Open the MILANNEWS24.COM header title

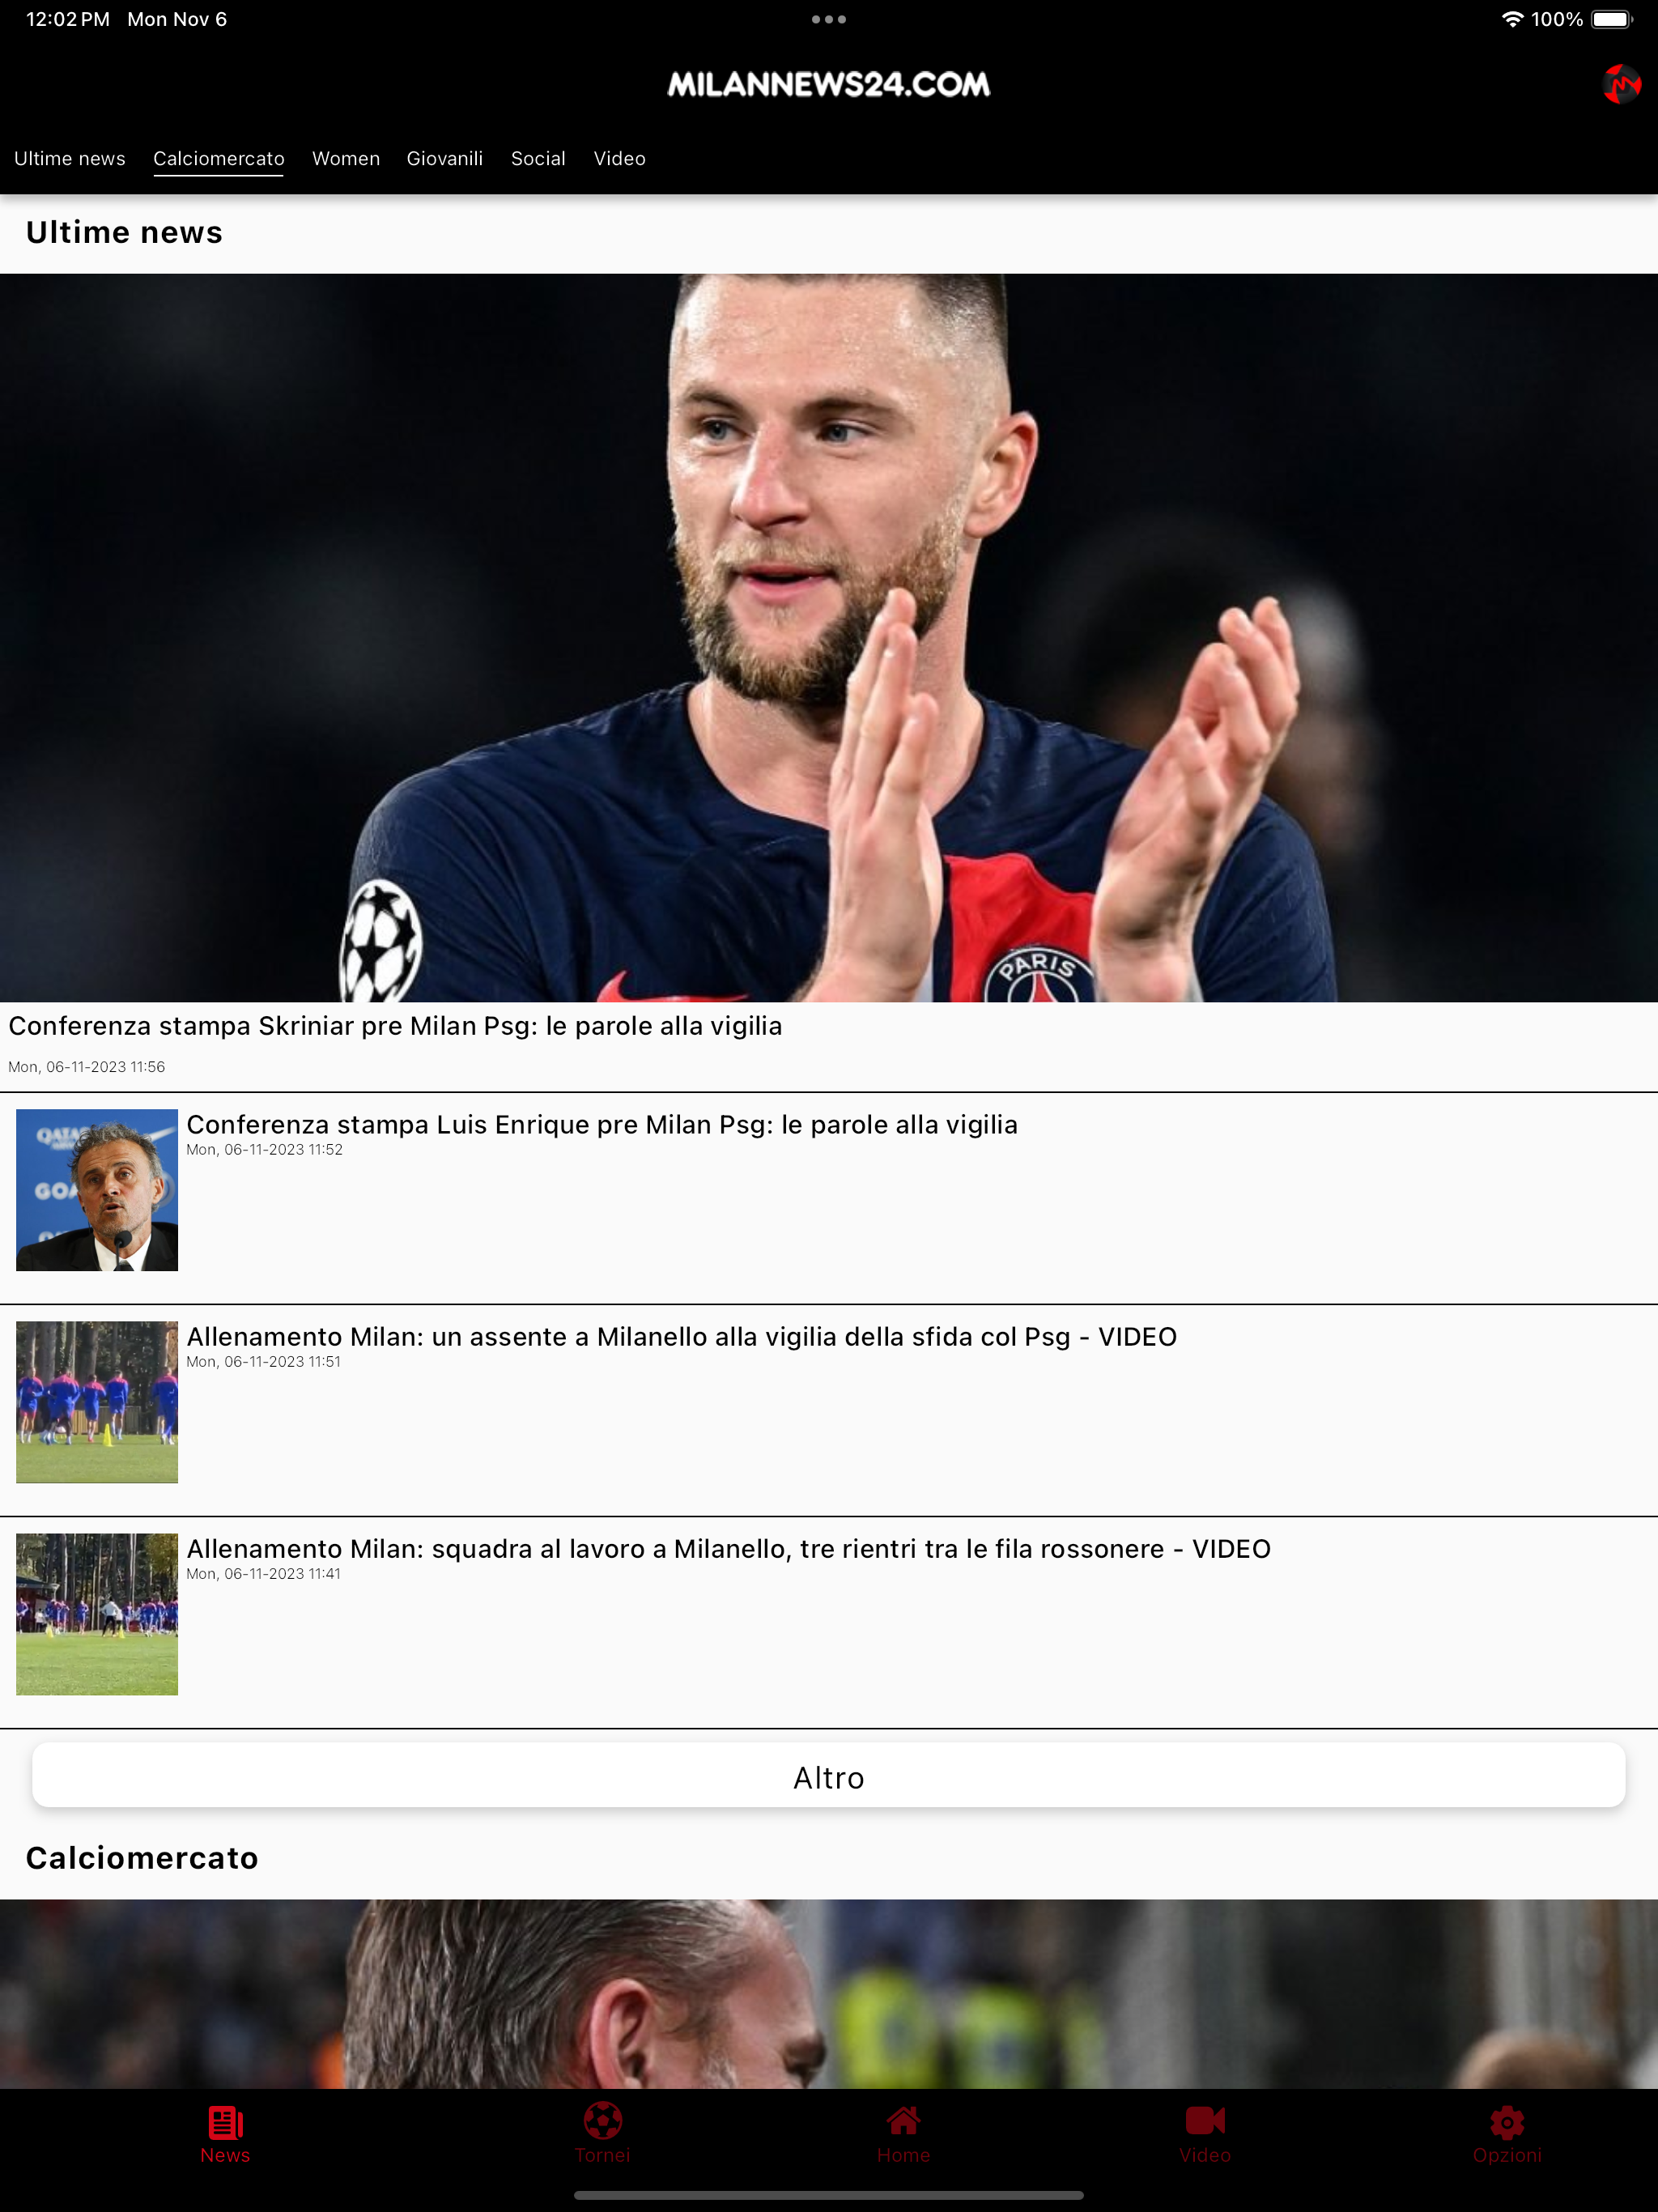829,84
